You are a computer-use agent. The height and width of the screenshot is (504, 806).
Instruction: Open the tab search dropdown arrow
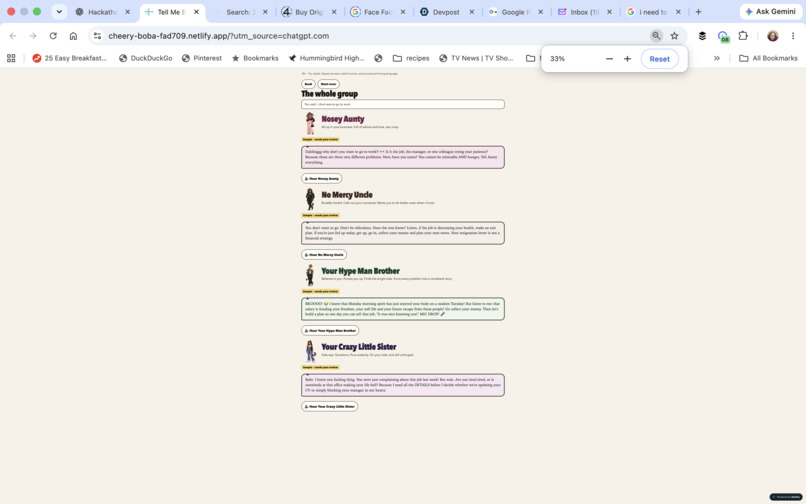(x=59, y=12)
